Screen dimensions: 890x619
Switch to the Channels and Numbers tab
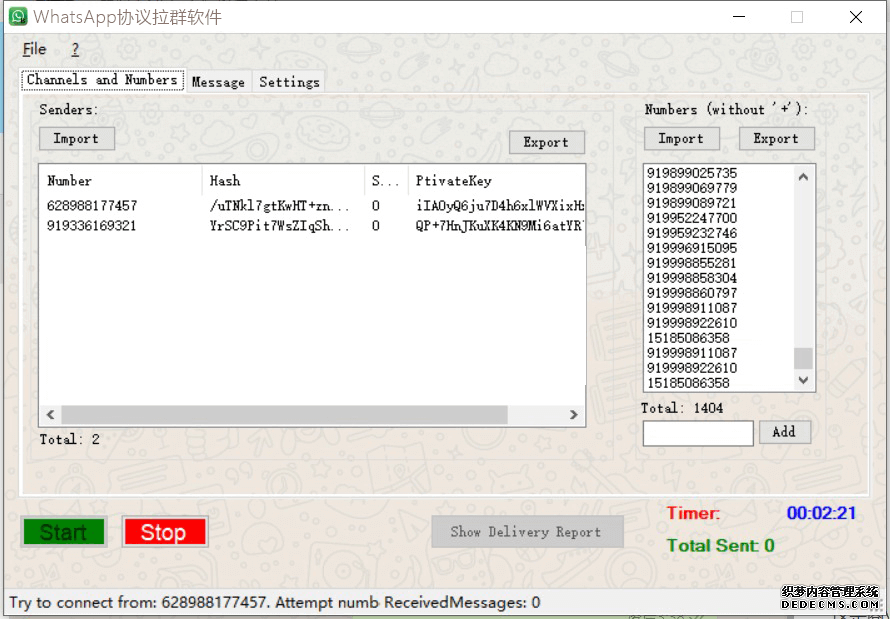click(102, 80)
